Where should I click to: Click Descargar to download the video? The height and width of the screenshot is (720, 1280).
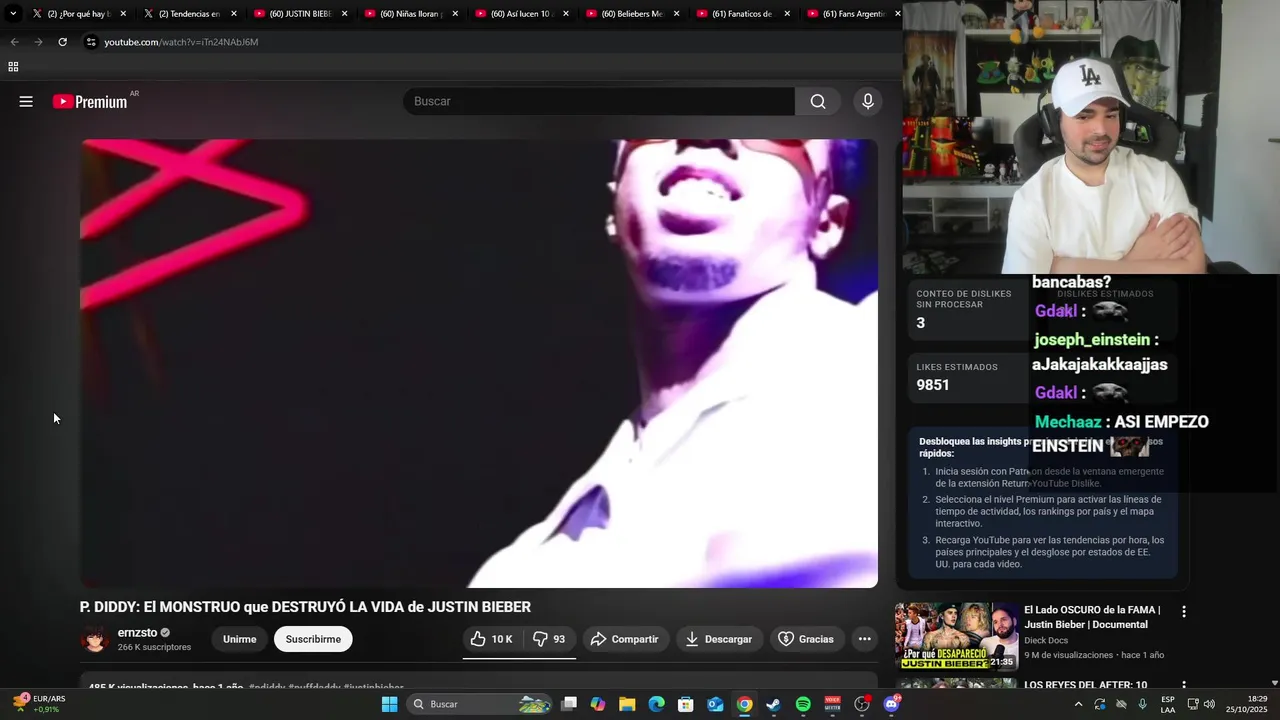(x=718, y=639)
